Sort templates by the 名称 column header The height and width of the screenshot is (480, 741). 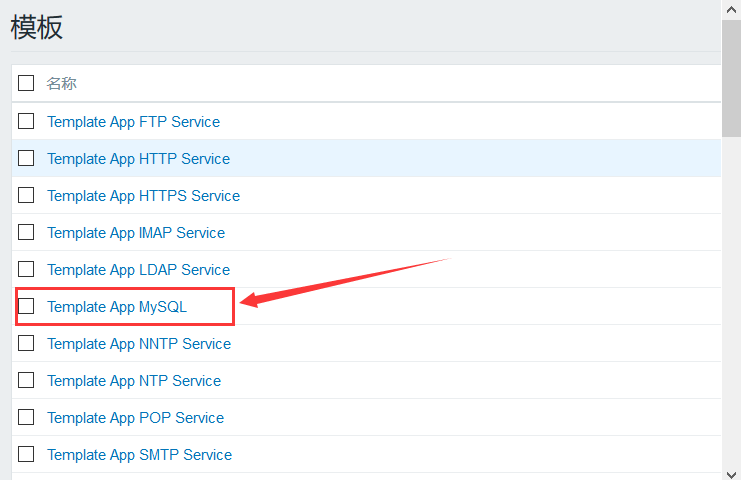(x=61, y=84)
